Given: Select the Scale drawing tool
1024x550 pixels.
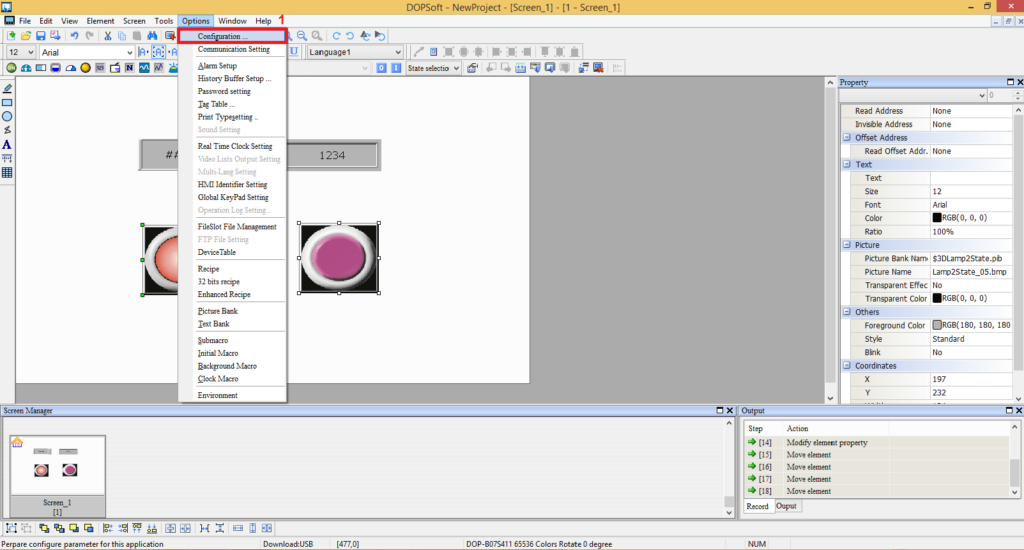Looking at the screenshot, I should point(7,158).
